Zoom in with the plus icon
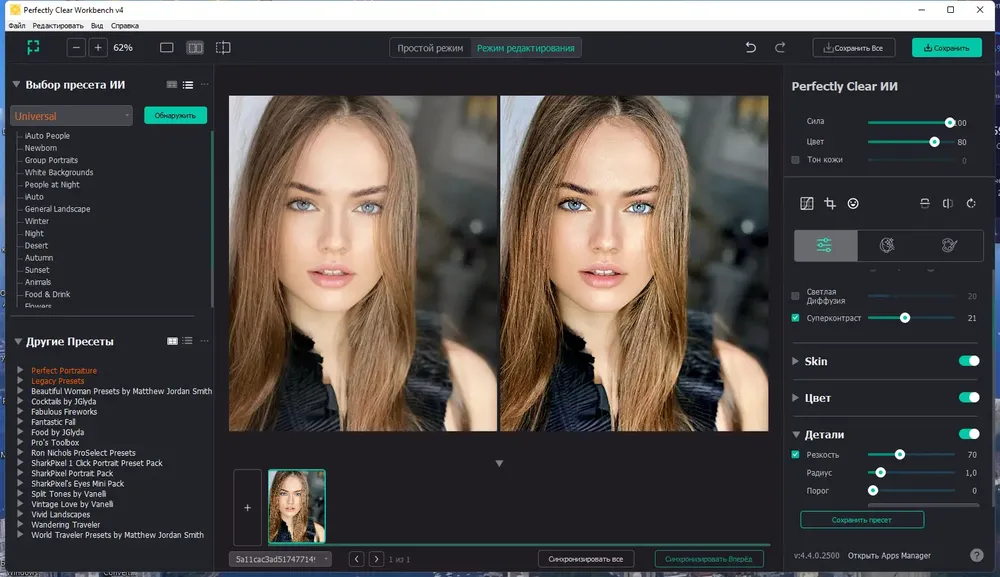1000x577 pixels. [98, 48]
